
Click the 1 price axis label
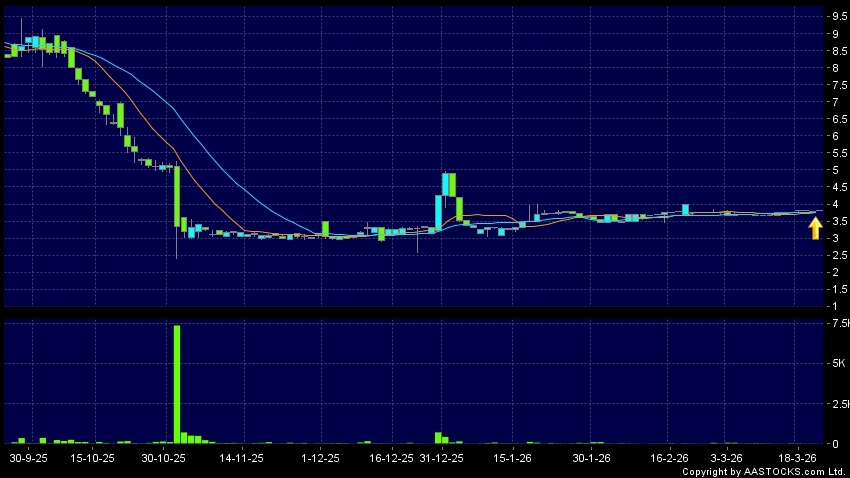833,306
